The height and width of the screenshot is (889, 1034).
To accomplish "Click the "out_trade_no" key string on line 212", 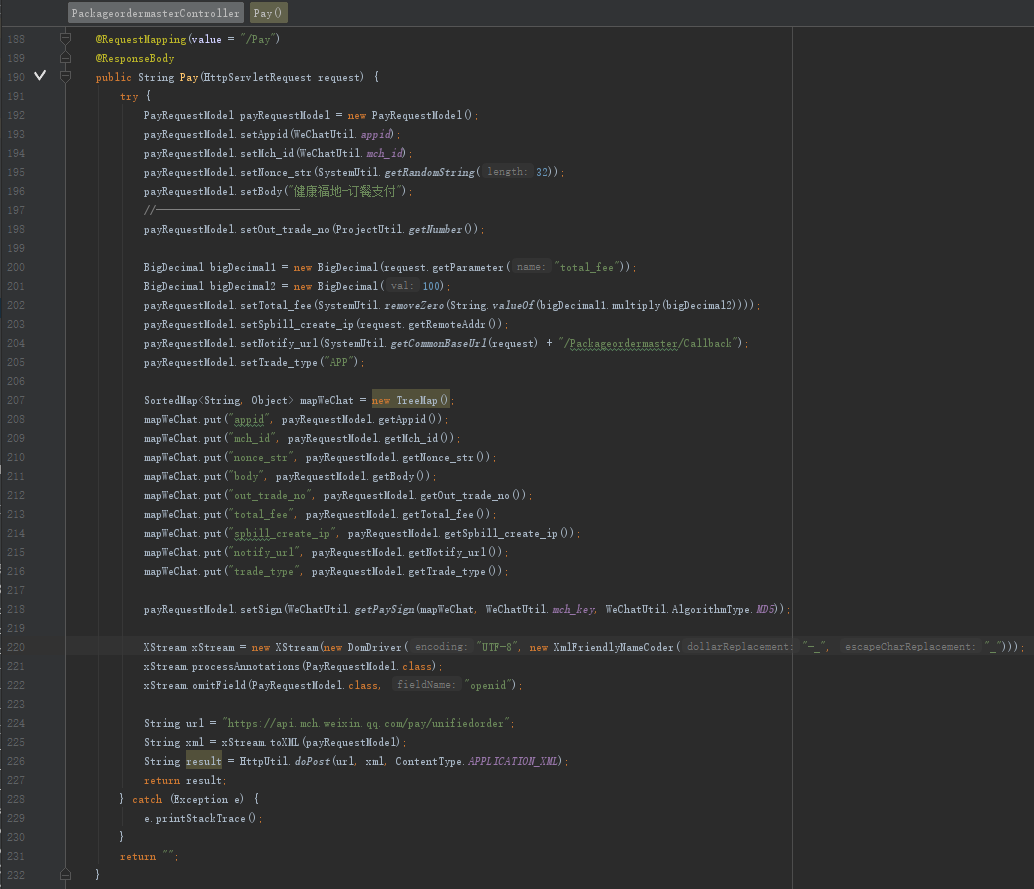I will click(270, 495).
